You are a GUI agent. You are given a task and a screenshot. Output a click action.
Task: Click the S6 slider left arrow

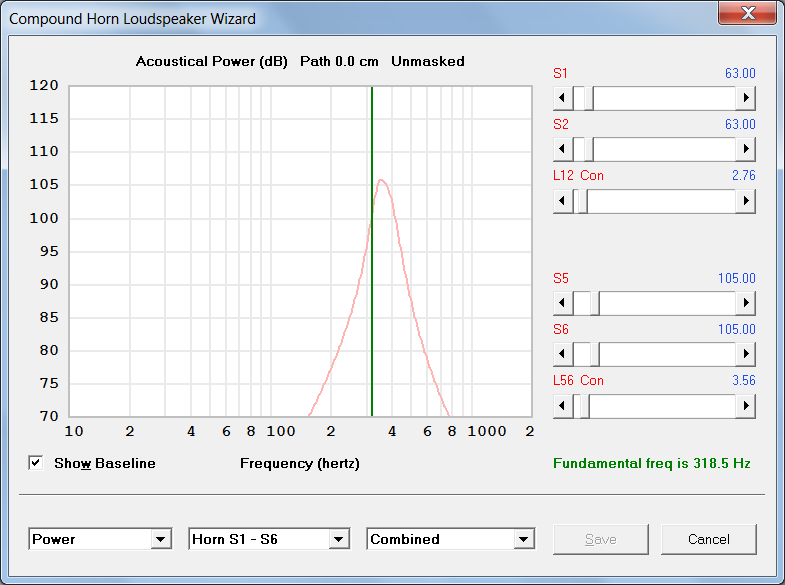(563, 354)
